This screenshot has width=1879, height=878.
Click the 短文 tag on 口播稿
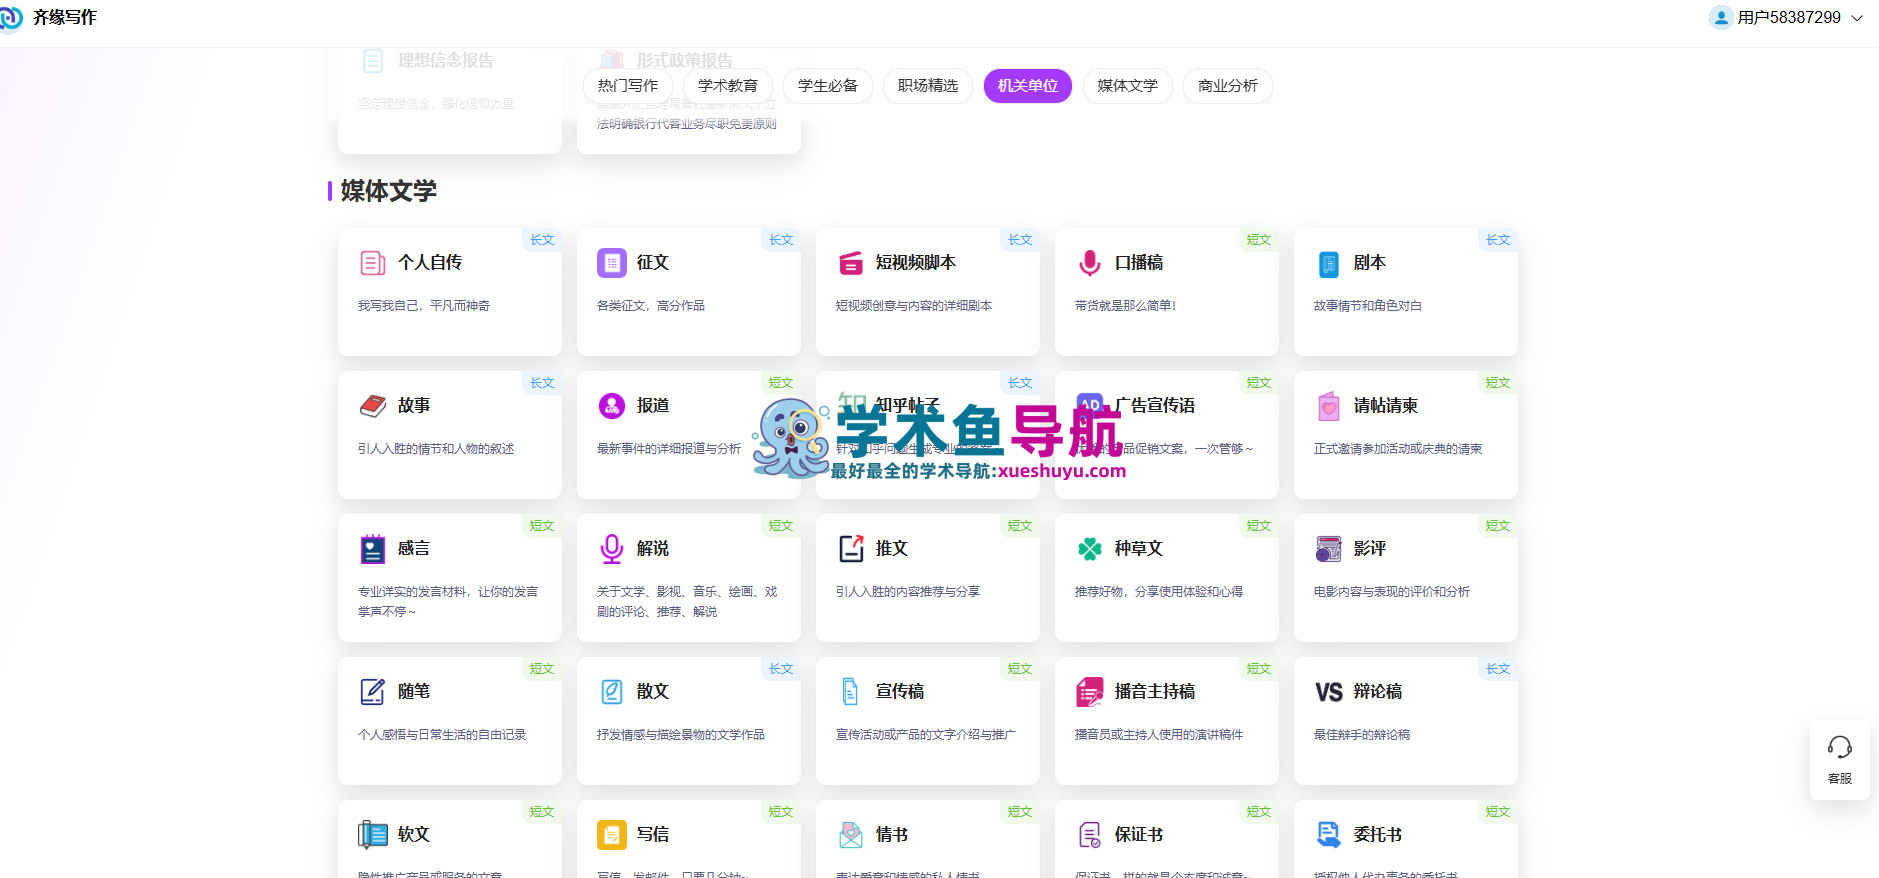pos(1259,240)
